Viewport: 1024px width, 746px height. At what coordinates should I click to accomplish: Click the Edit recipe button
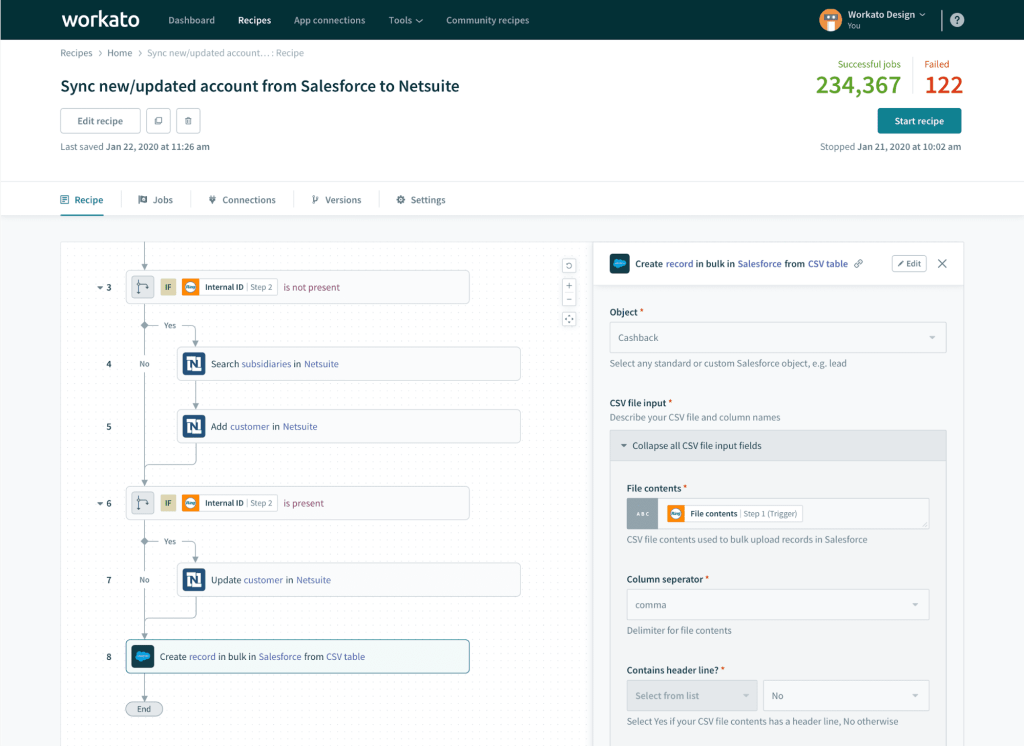point(100,121)
